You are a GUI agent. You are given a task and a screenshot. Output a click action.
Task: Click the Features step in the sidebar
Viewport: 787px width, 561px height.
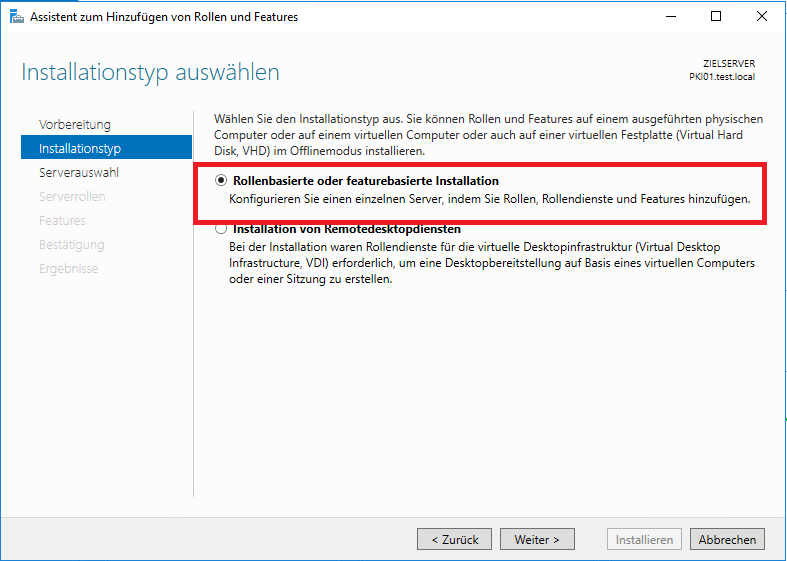coord(62,220)
